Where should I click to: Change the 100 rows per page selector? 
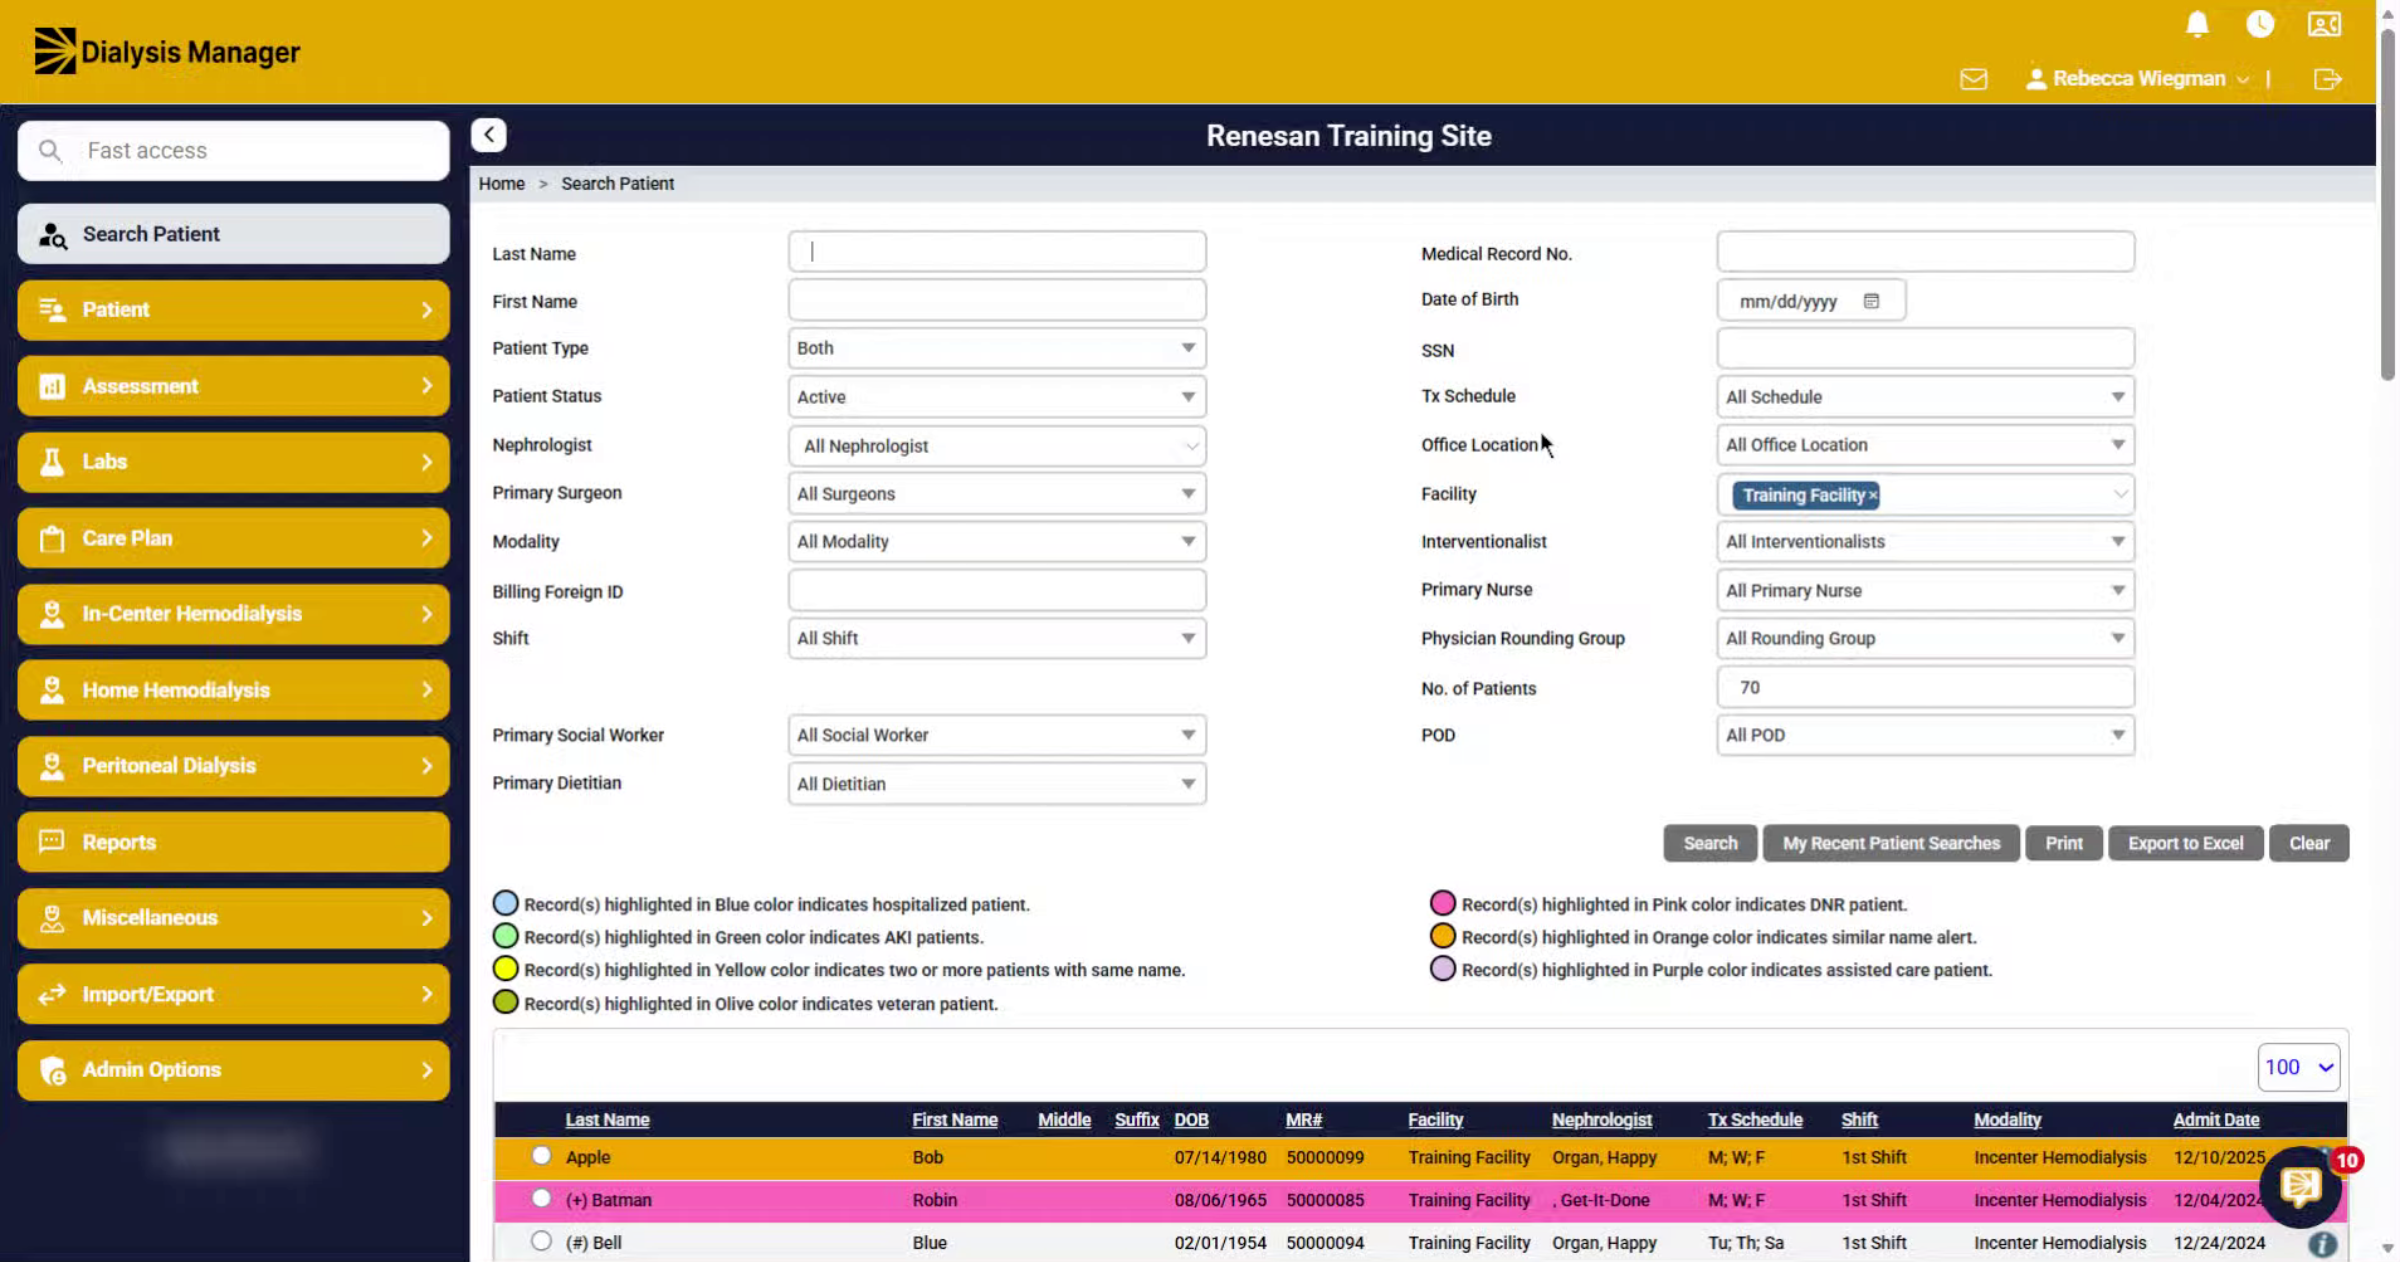pyautogui.click(x=2298, y=1067)
